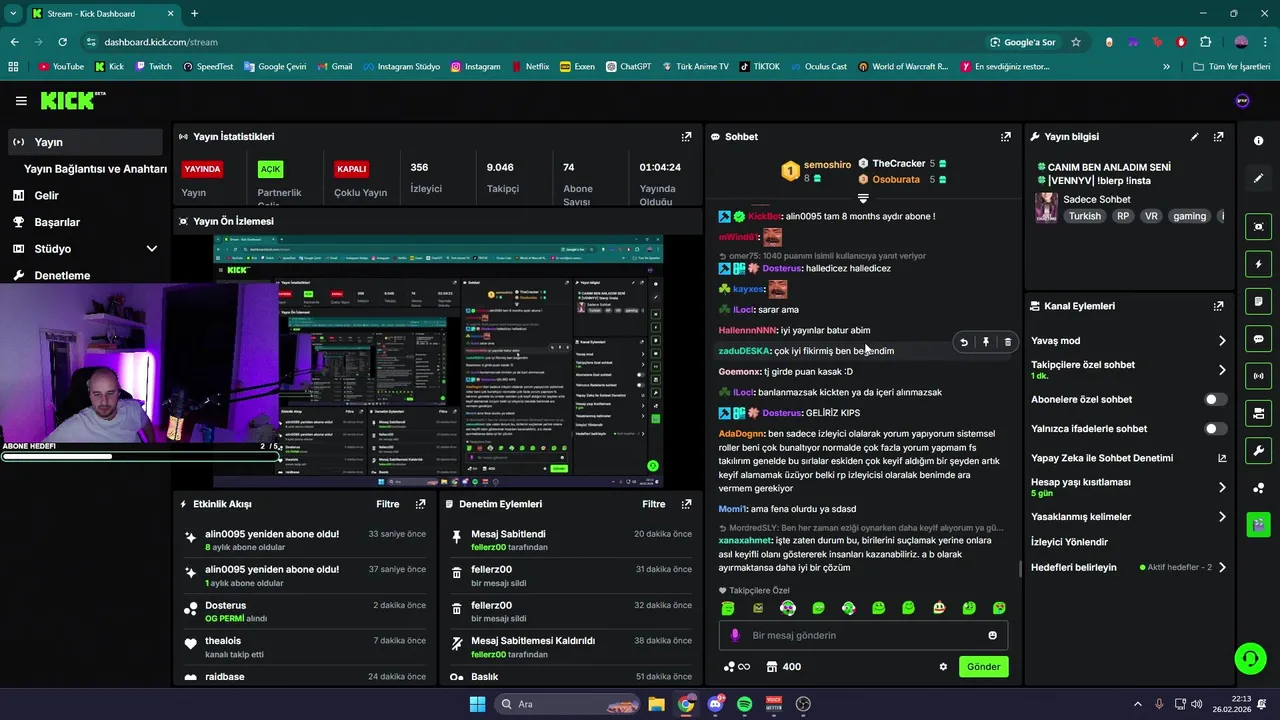This screenshot has width=1280, height=720.
Task: Pop out the Sohbet chat panel
Action: coord(1005,137)
